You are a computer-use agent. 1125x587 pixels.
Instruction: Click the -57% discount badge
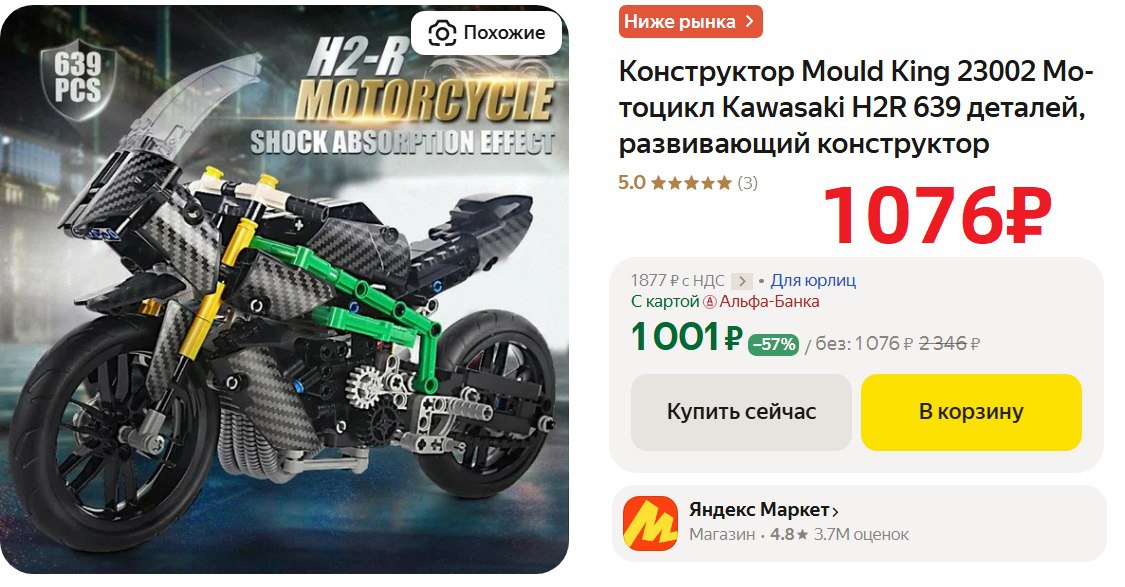[x=773, y=344]
